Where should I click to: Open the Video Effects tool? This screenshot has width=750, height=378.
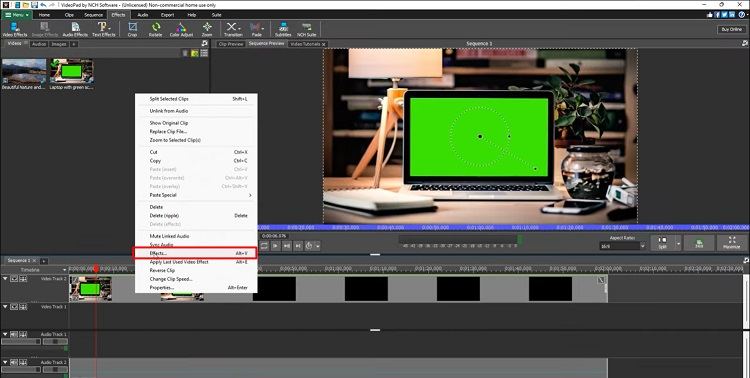tap(15, 29)
